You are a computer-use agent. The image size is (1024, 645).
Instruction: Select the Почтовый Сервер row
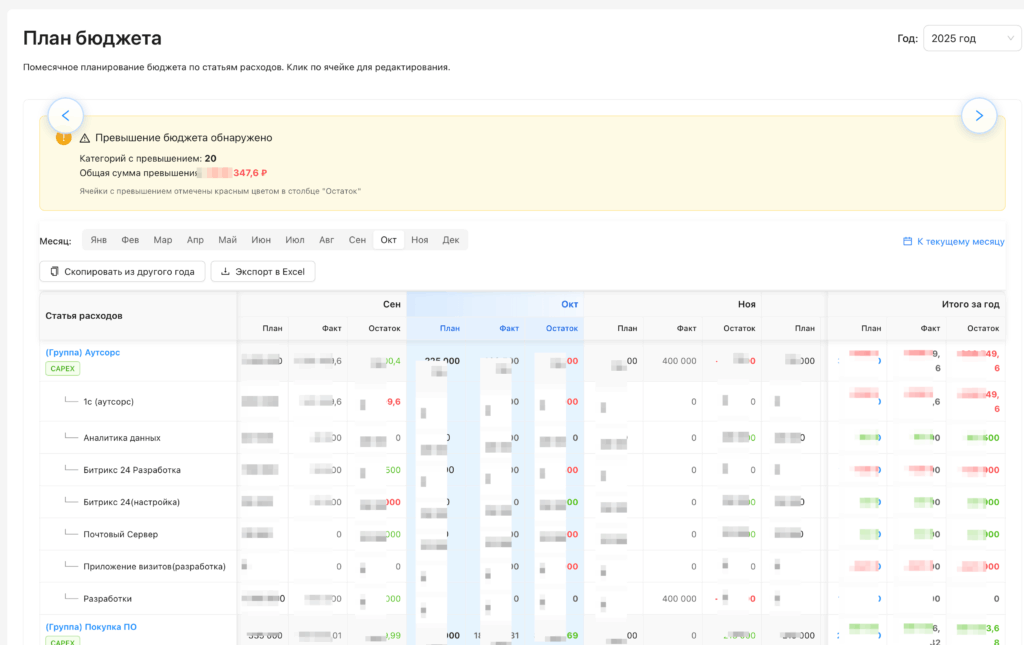click(120, 534)
